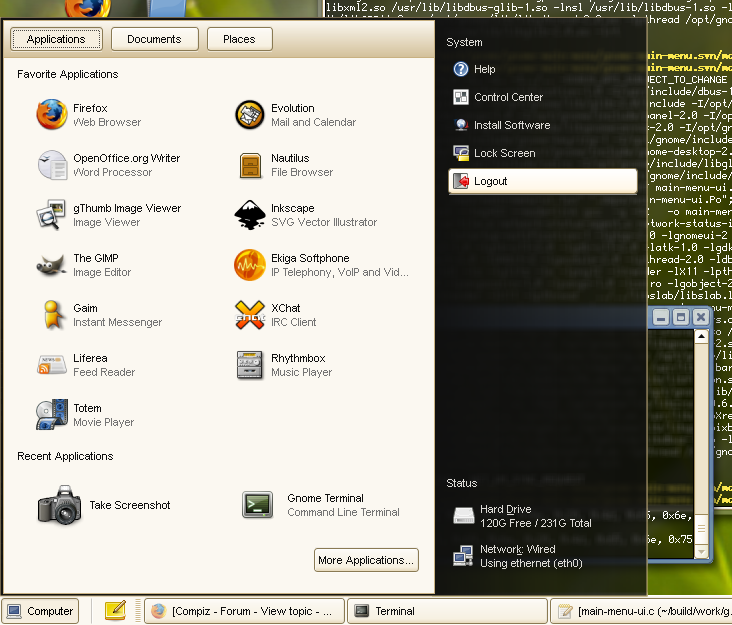Image resolution: width=732 pixels, height=625 pixels.
Task: Select Lock Screen label in System
Action: [505, 153]
